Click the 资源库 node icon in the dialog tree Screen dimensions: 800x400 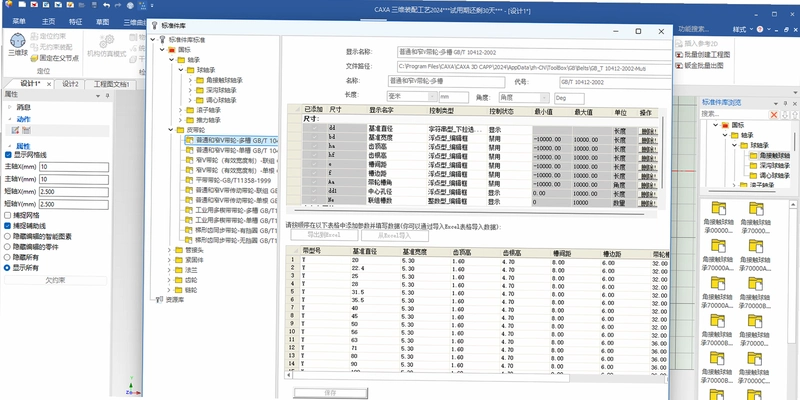pos(160,300)
